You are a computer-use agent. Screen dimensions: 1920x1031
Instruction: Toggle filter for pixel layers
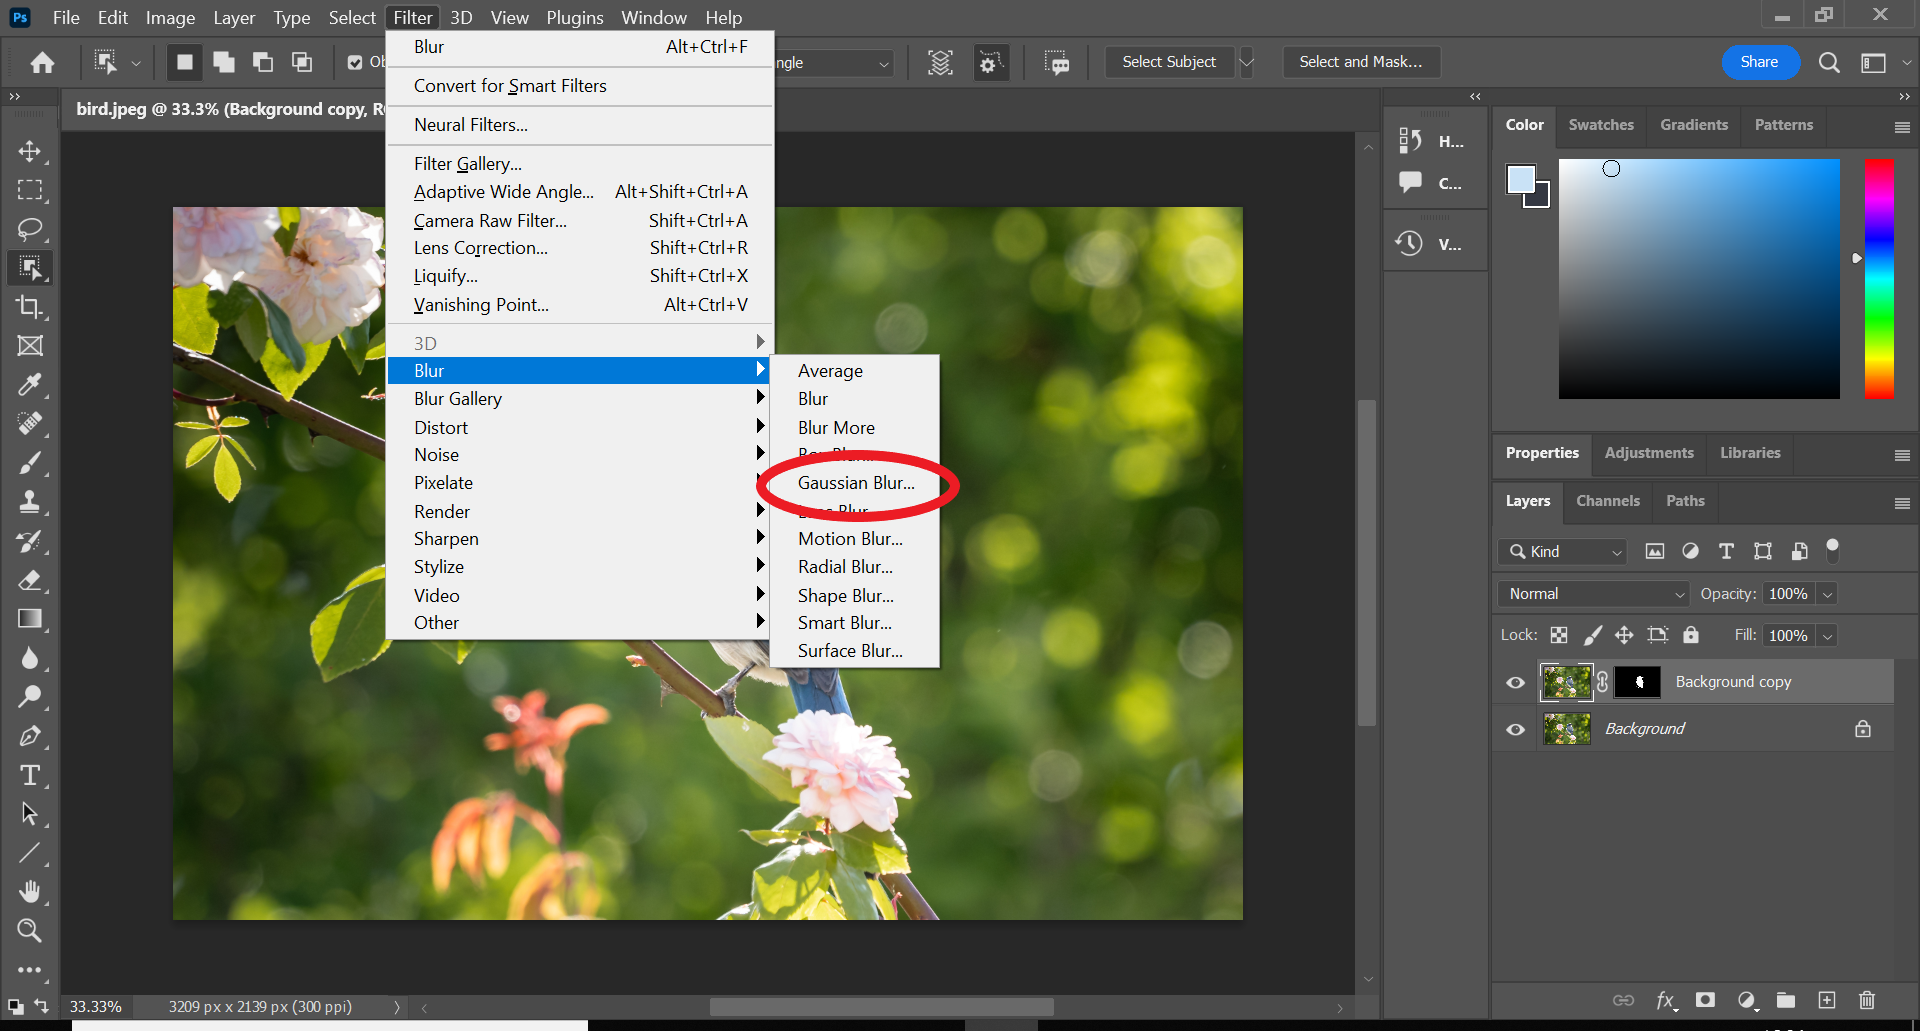point(1655,551)
